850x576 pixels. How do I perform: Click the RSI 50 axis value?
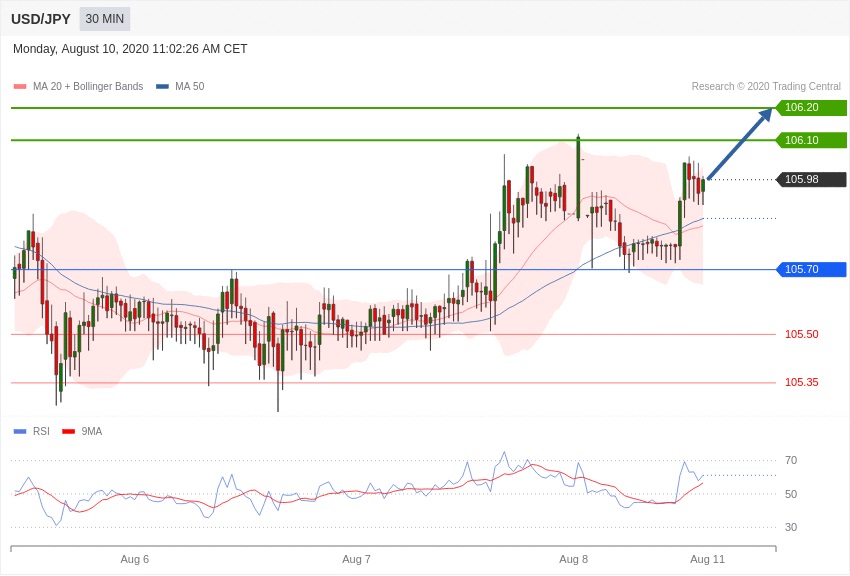(x=791, y=494)
